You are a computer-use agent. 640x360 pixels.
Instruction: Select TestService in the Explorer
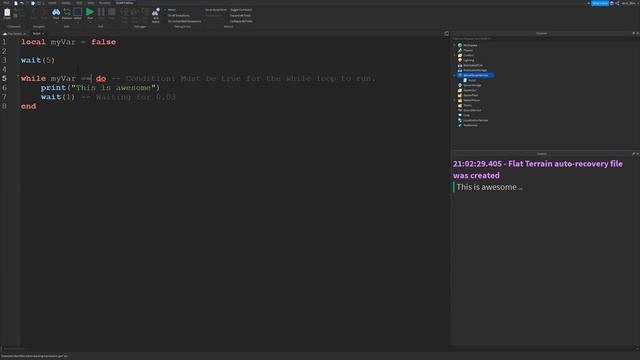470,125
